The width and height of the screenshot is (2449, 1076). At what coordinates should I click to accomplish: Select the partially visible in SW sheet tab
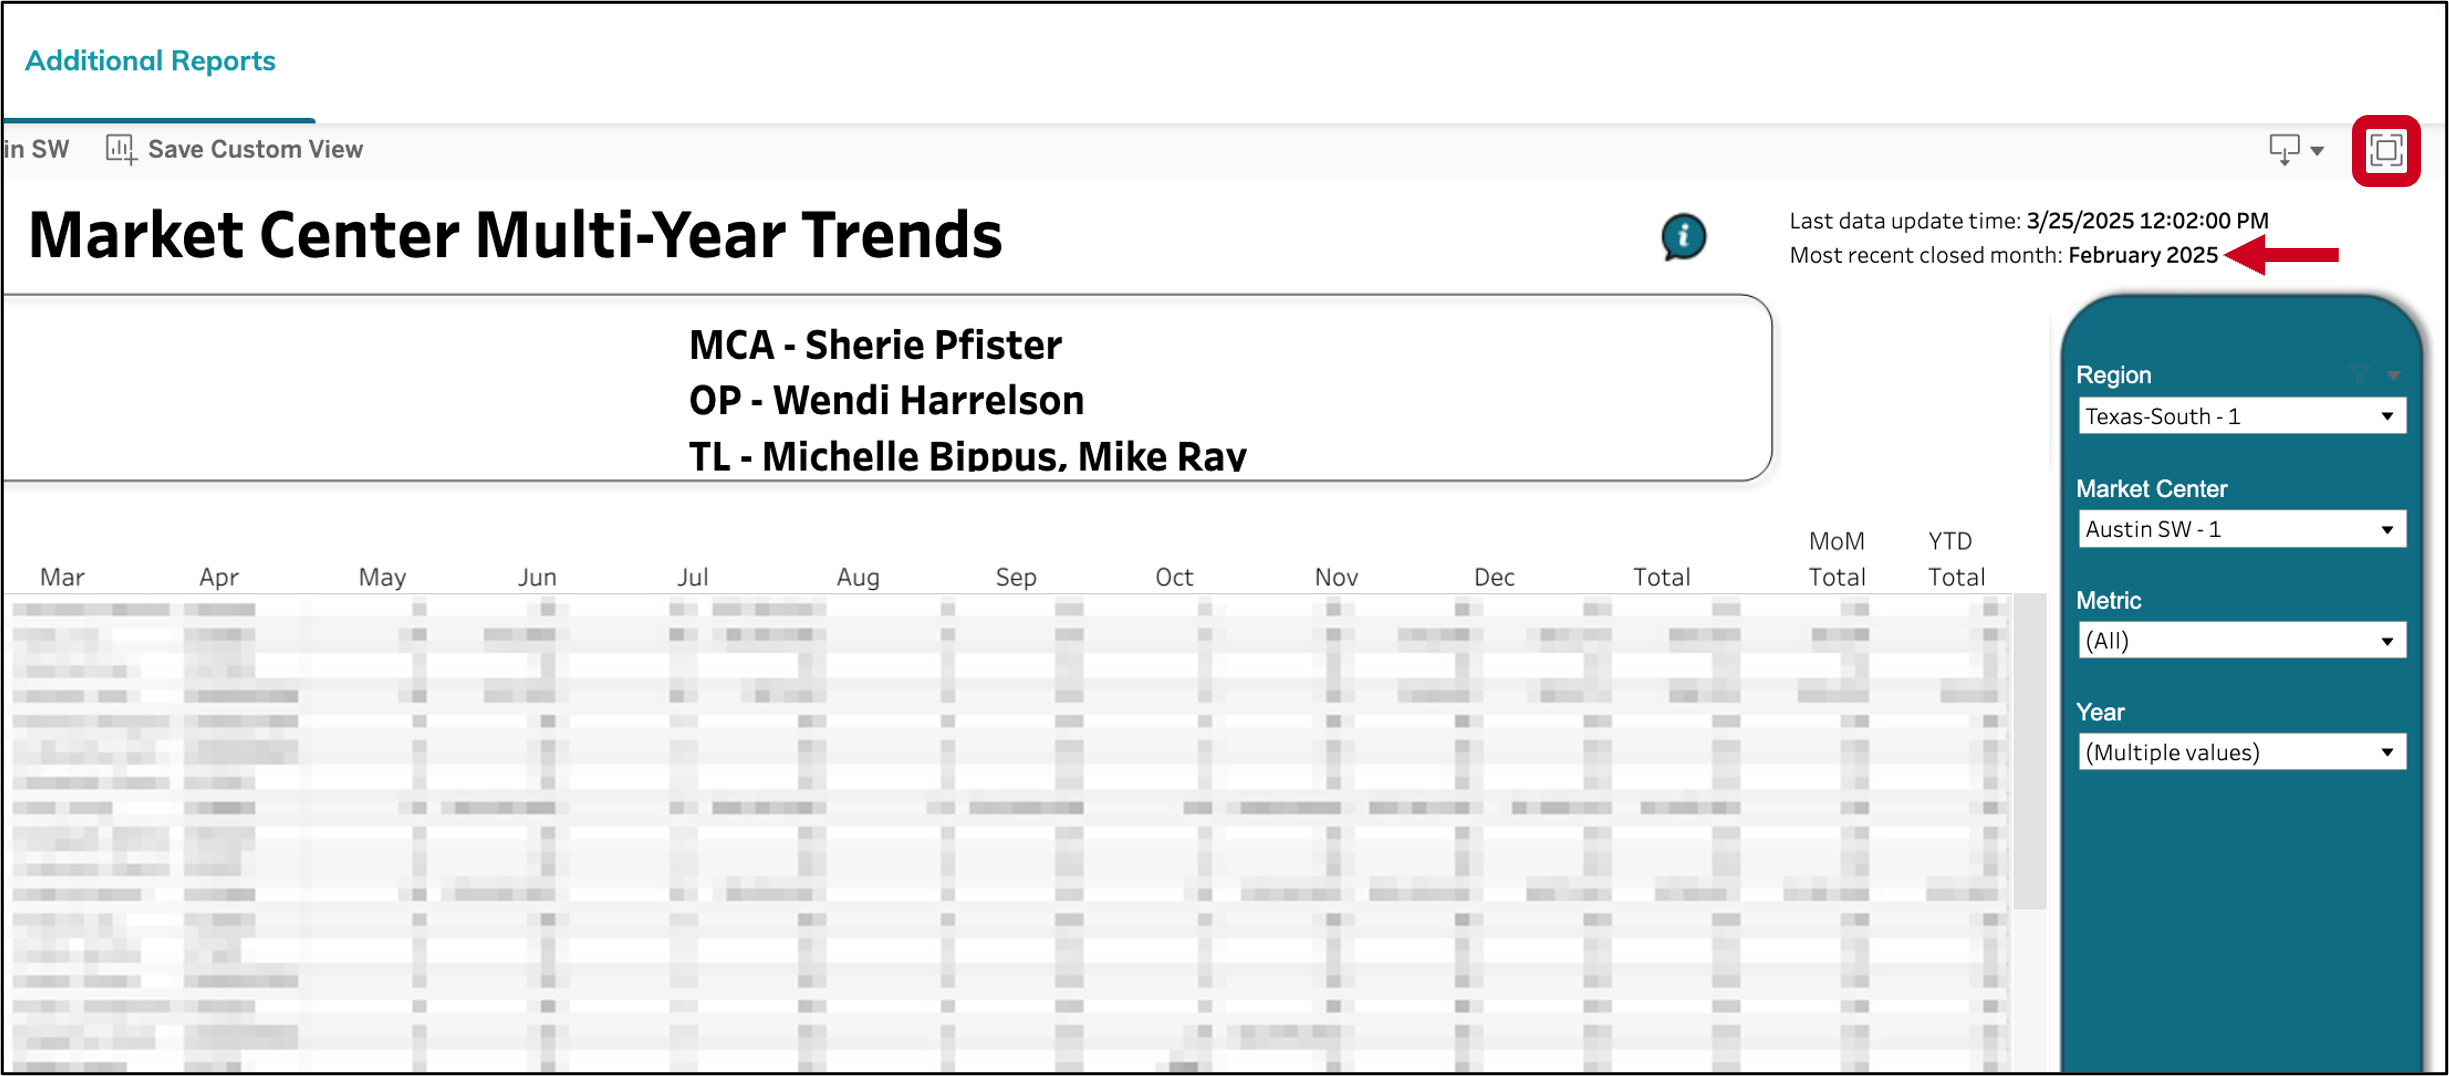tap(35, 148)
